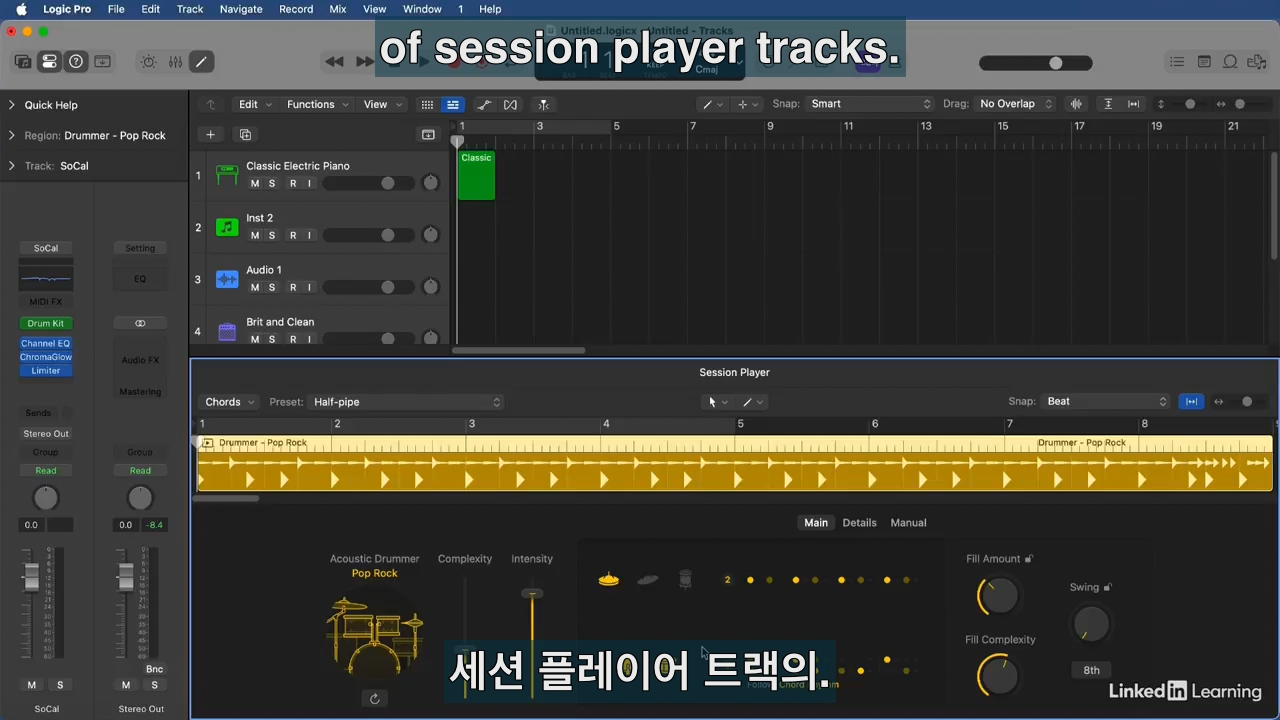
Task: Toggle the list view button
Action: pos(453,104)
